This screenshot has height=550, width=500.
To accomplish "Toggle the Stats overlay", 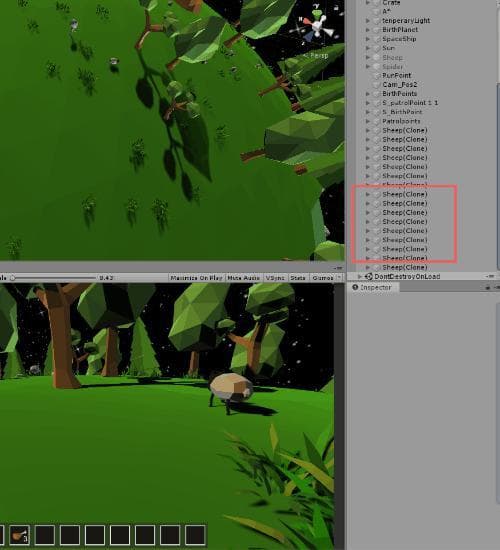I will (298, 278).
